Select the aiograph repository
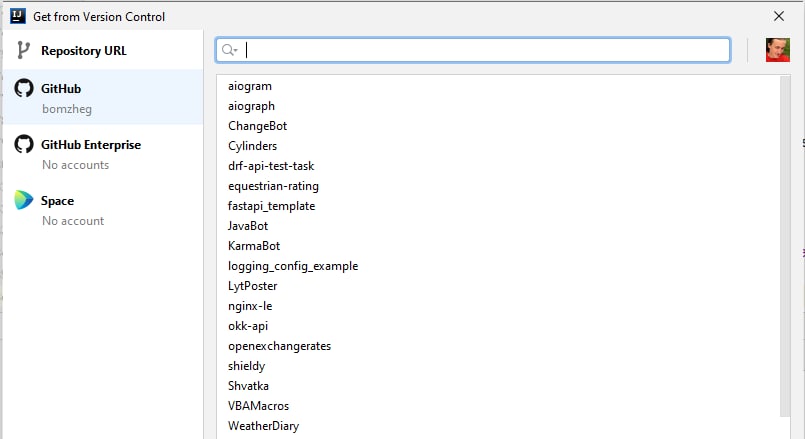The height and width of the screenshot is (439, 805). pyautogui.click(x=498, y=106)
